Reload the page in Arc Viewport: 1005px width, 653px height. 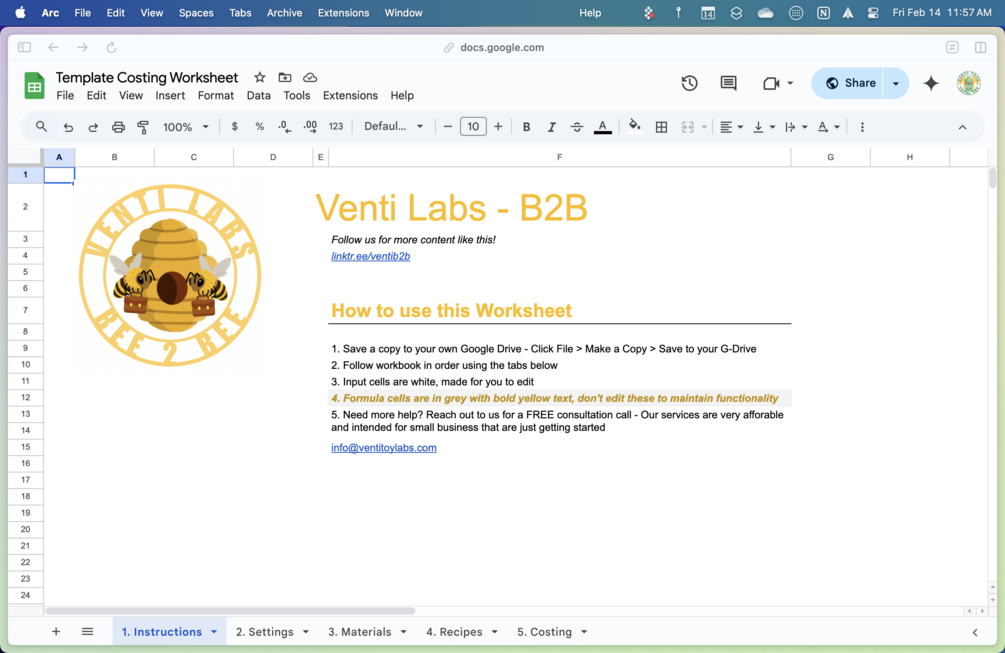pos(112,47)
